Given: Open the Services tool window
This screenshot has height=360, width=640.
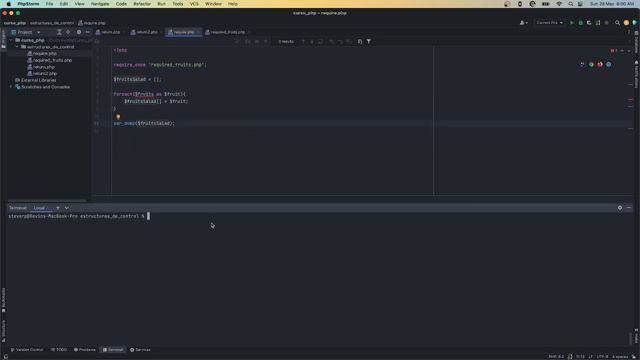Looking at the screenshot, I should (x=140, y=350).
